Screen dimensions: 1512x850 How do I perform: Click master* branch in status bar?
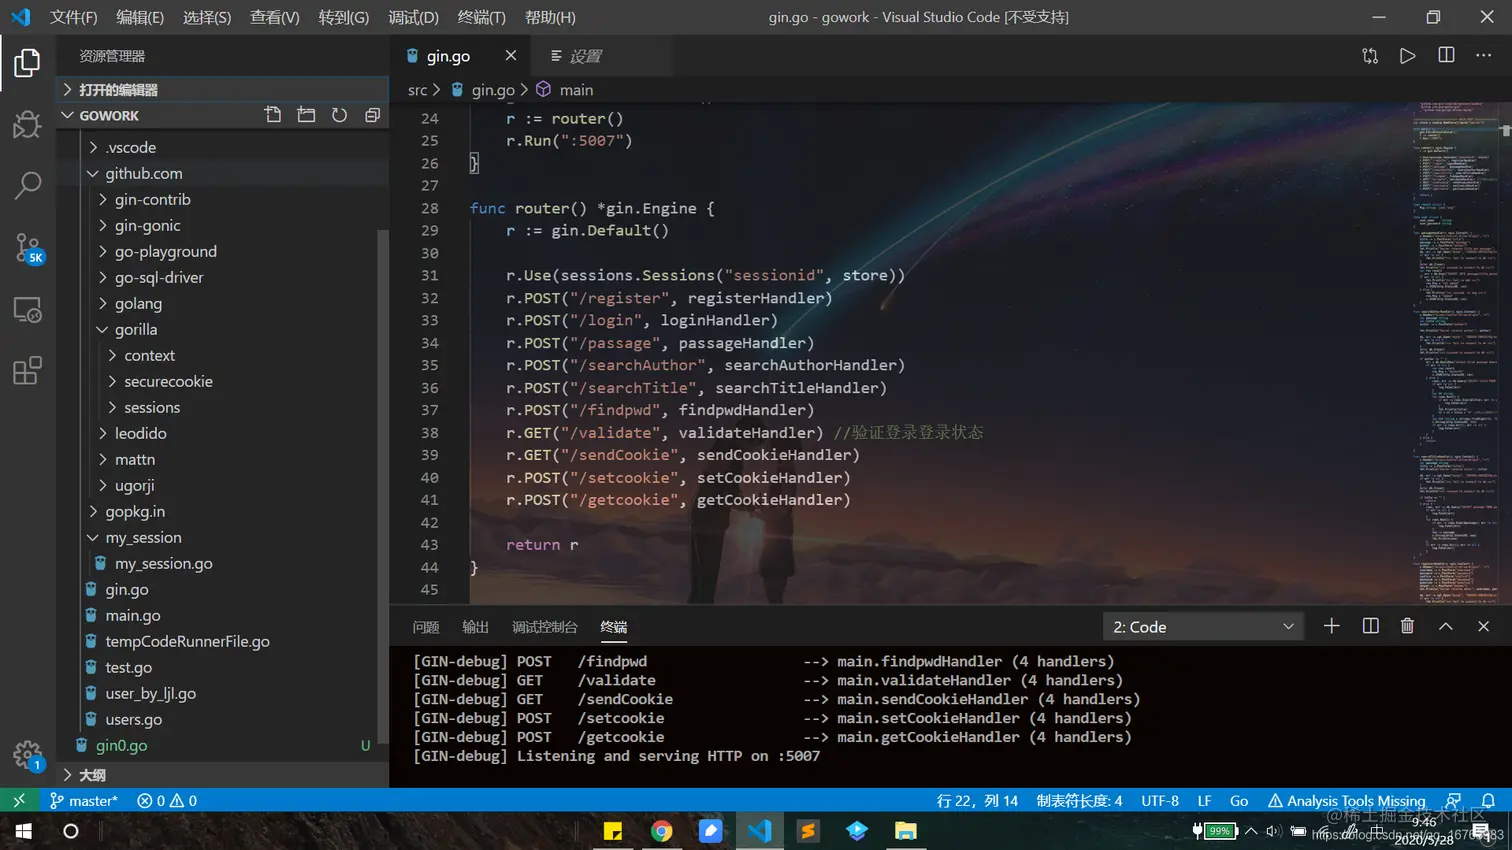tap(84, 801)
